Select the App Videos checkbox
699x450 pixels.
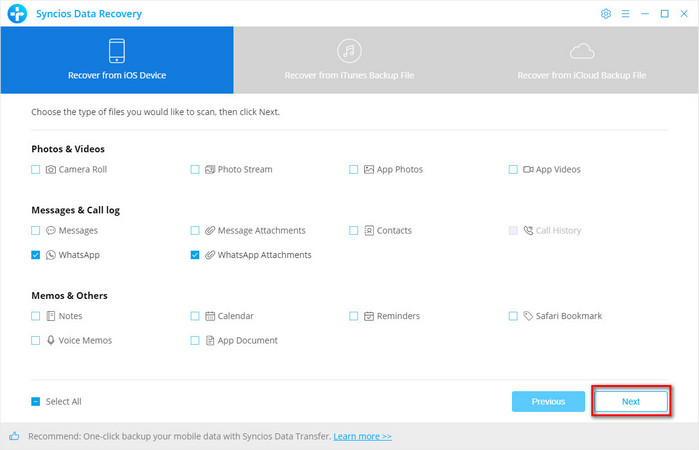coord(513,169)
